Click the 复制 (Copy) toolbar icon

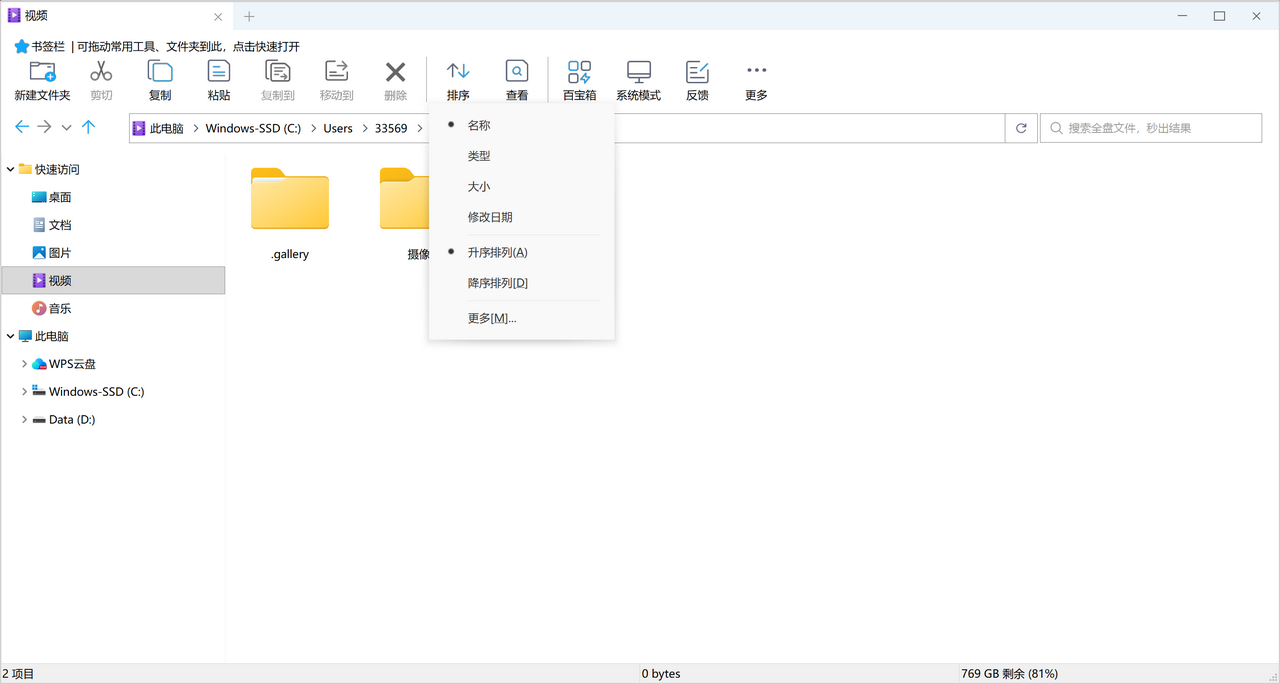[x=160, y=72]
